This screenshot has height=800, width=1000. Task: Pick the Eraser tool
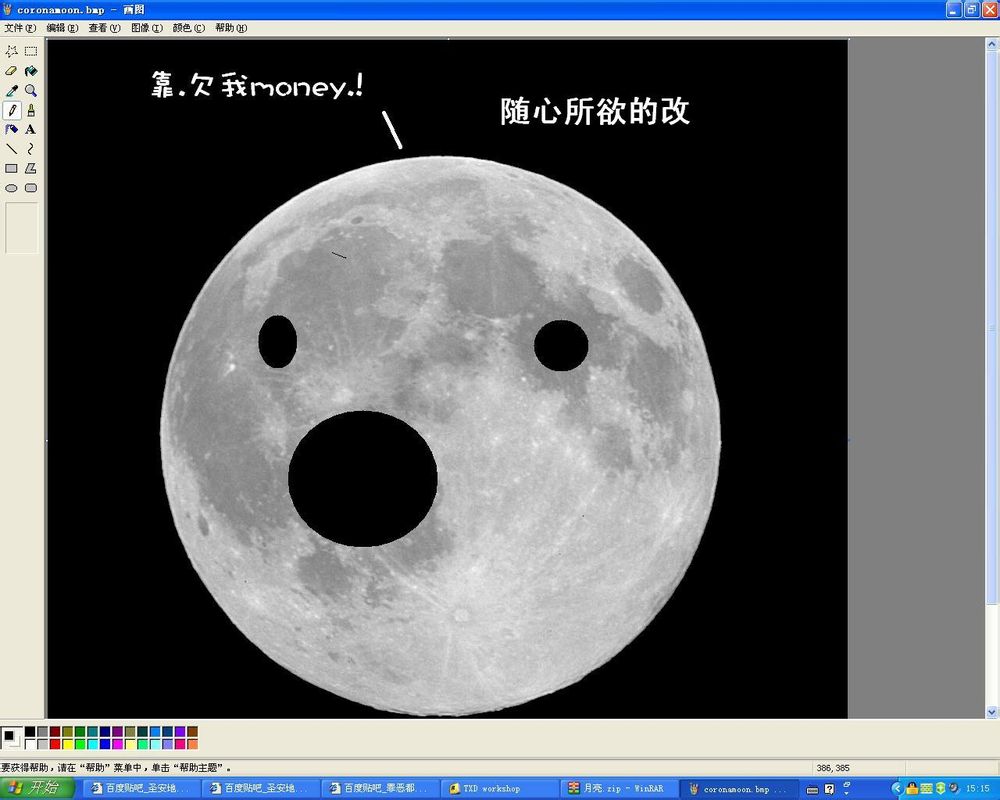pyautogui.click(x=11, y=71)
